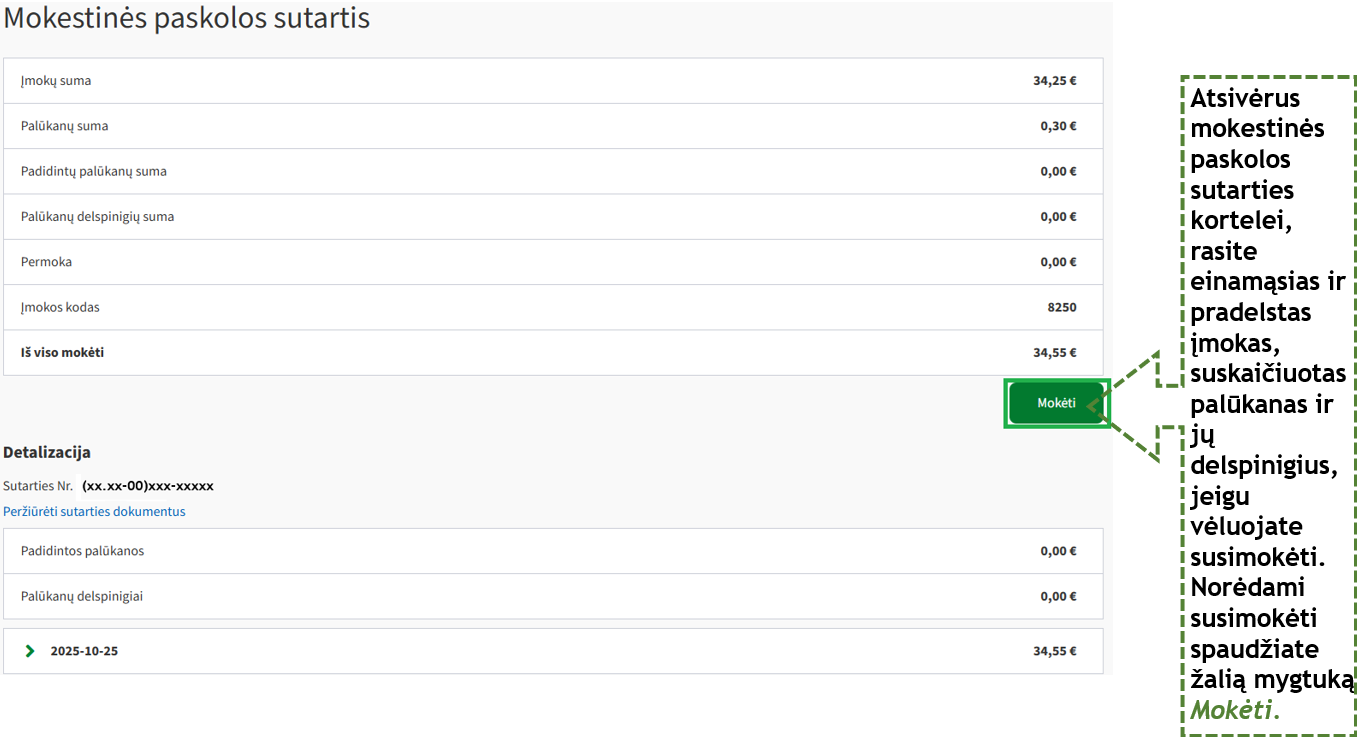
Task: Click the green annotation text box
Action: click(1267, 405)
